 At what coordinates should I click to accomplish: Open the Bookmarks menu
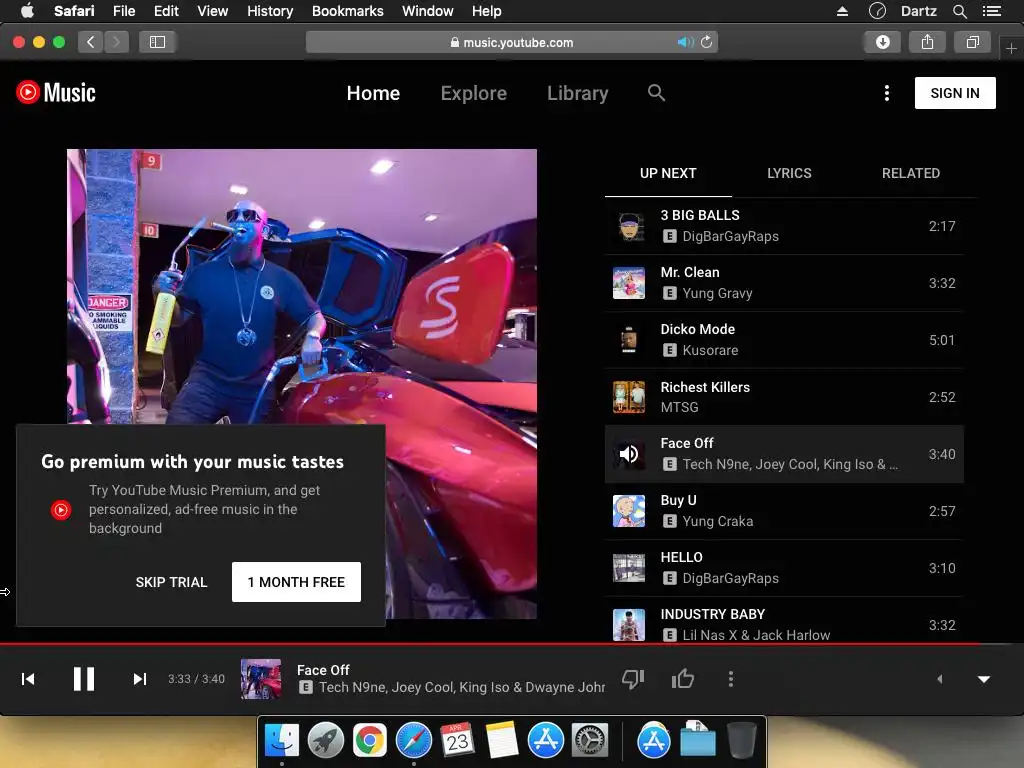tap(347, 11)
